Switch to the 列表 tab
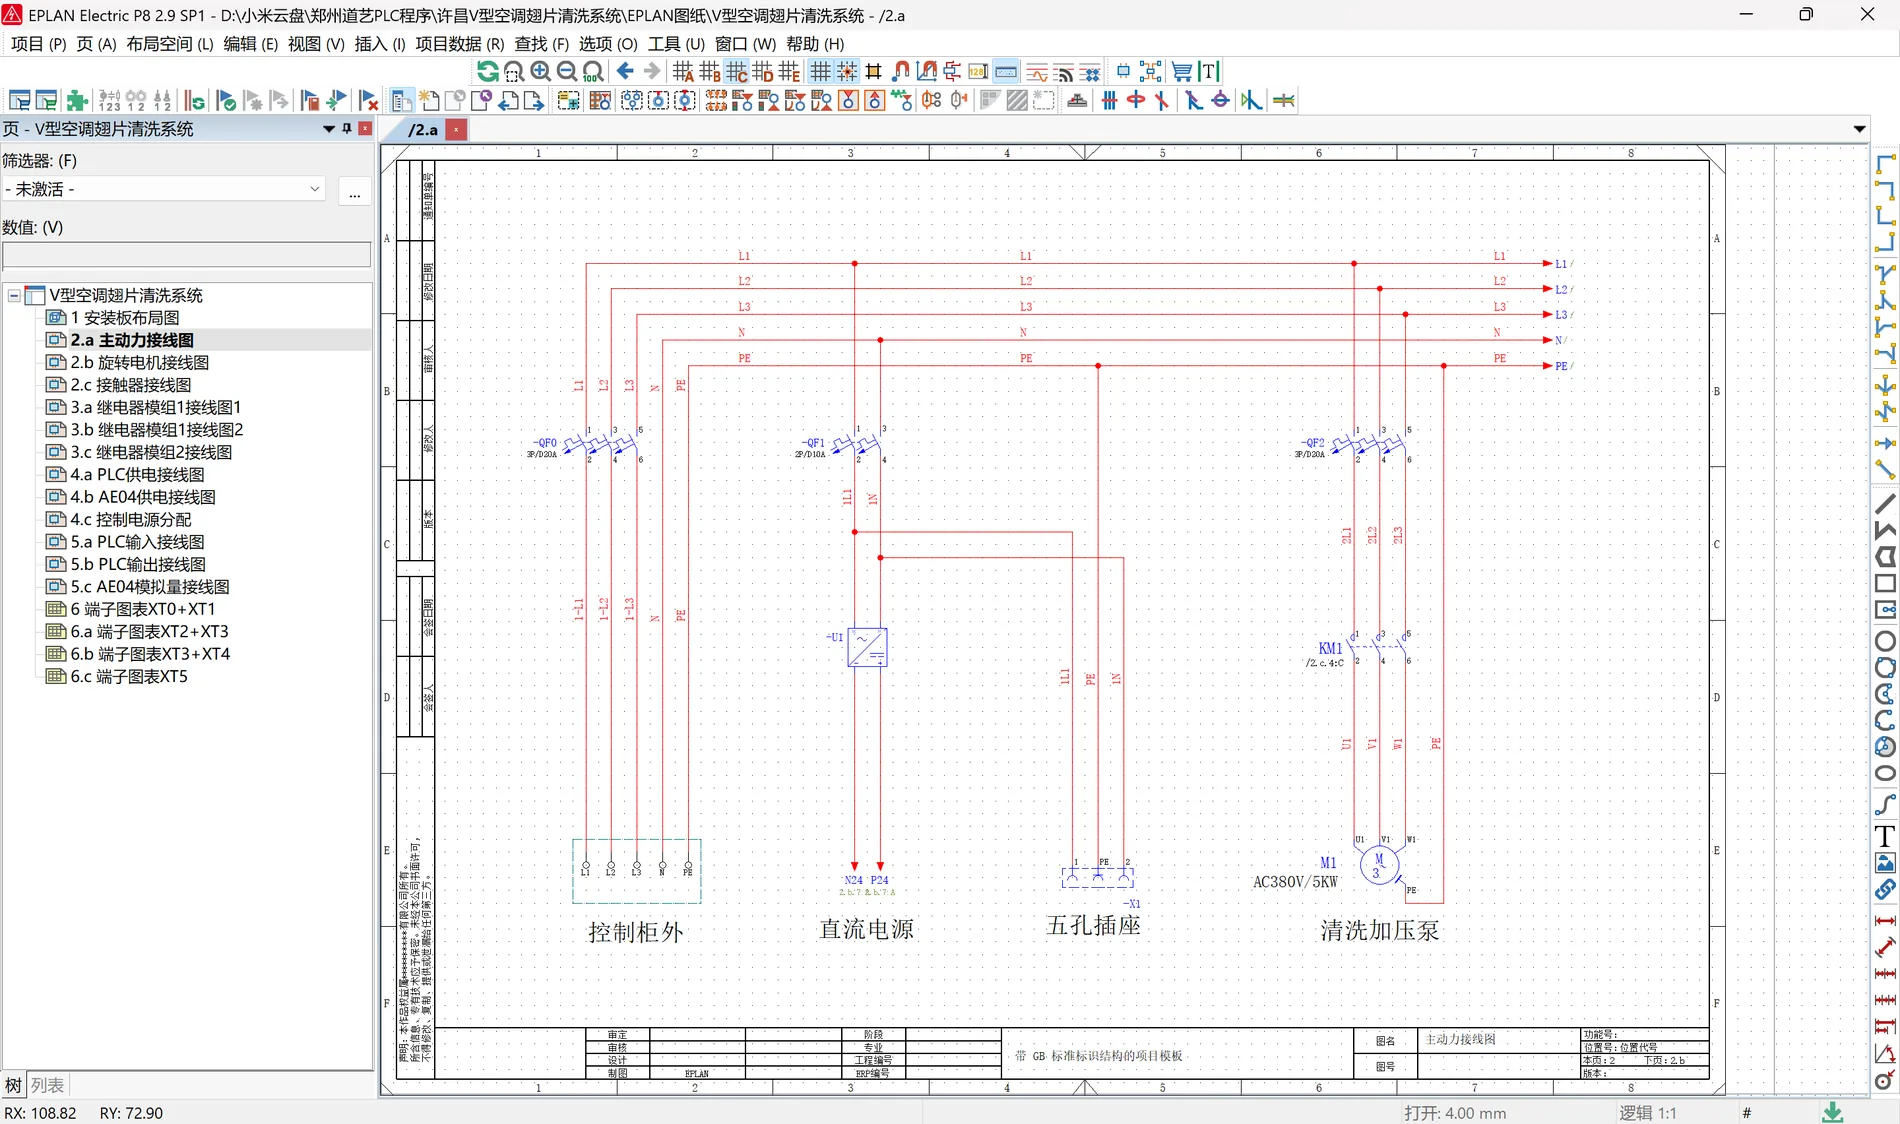Viewport: 1900px width, 1124px height. click(47, 1085)
